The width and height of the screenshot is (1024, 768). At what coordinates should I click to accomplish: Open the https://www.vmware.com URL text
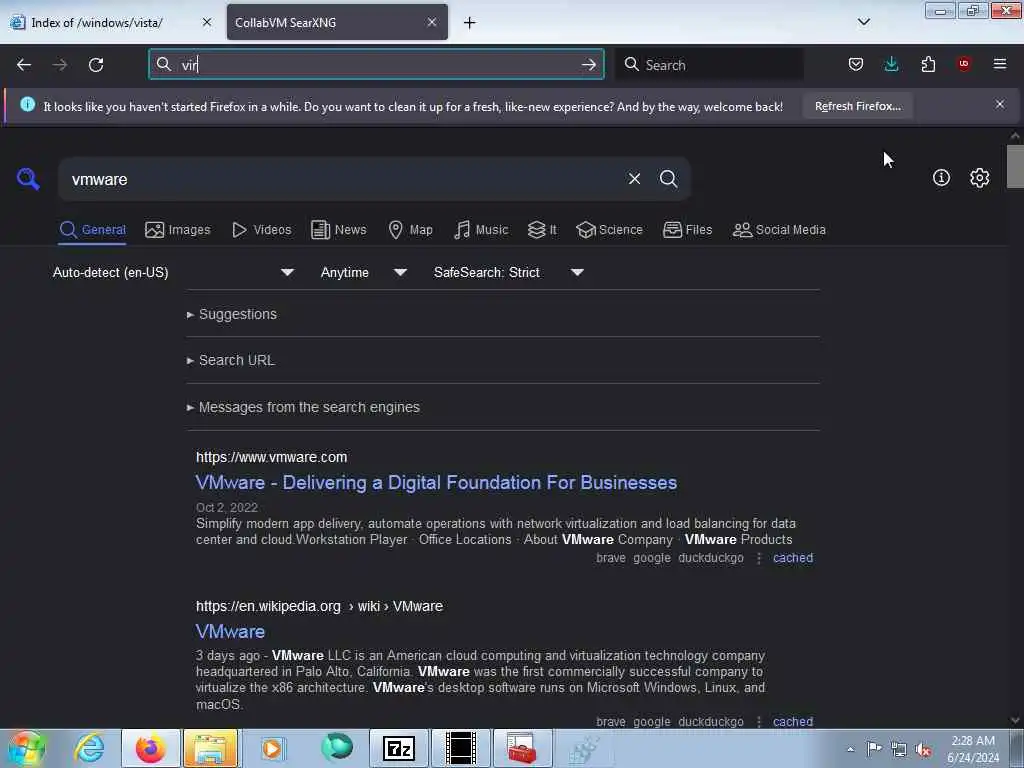click(272, 457)
